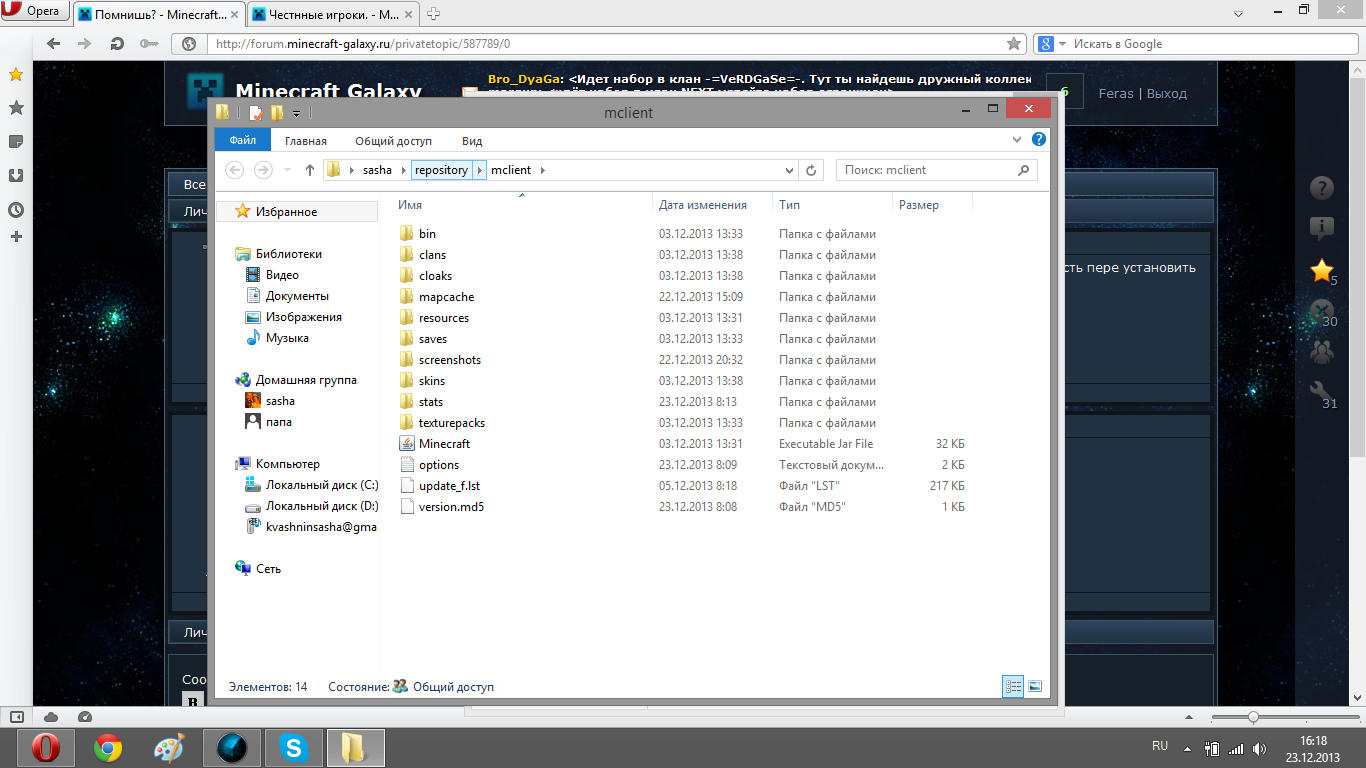The height and width of the screenshot is (768, 1366).
Task: Select the Вид ribbon tab
Action: [x=472, y=141]
